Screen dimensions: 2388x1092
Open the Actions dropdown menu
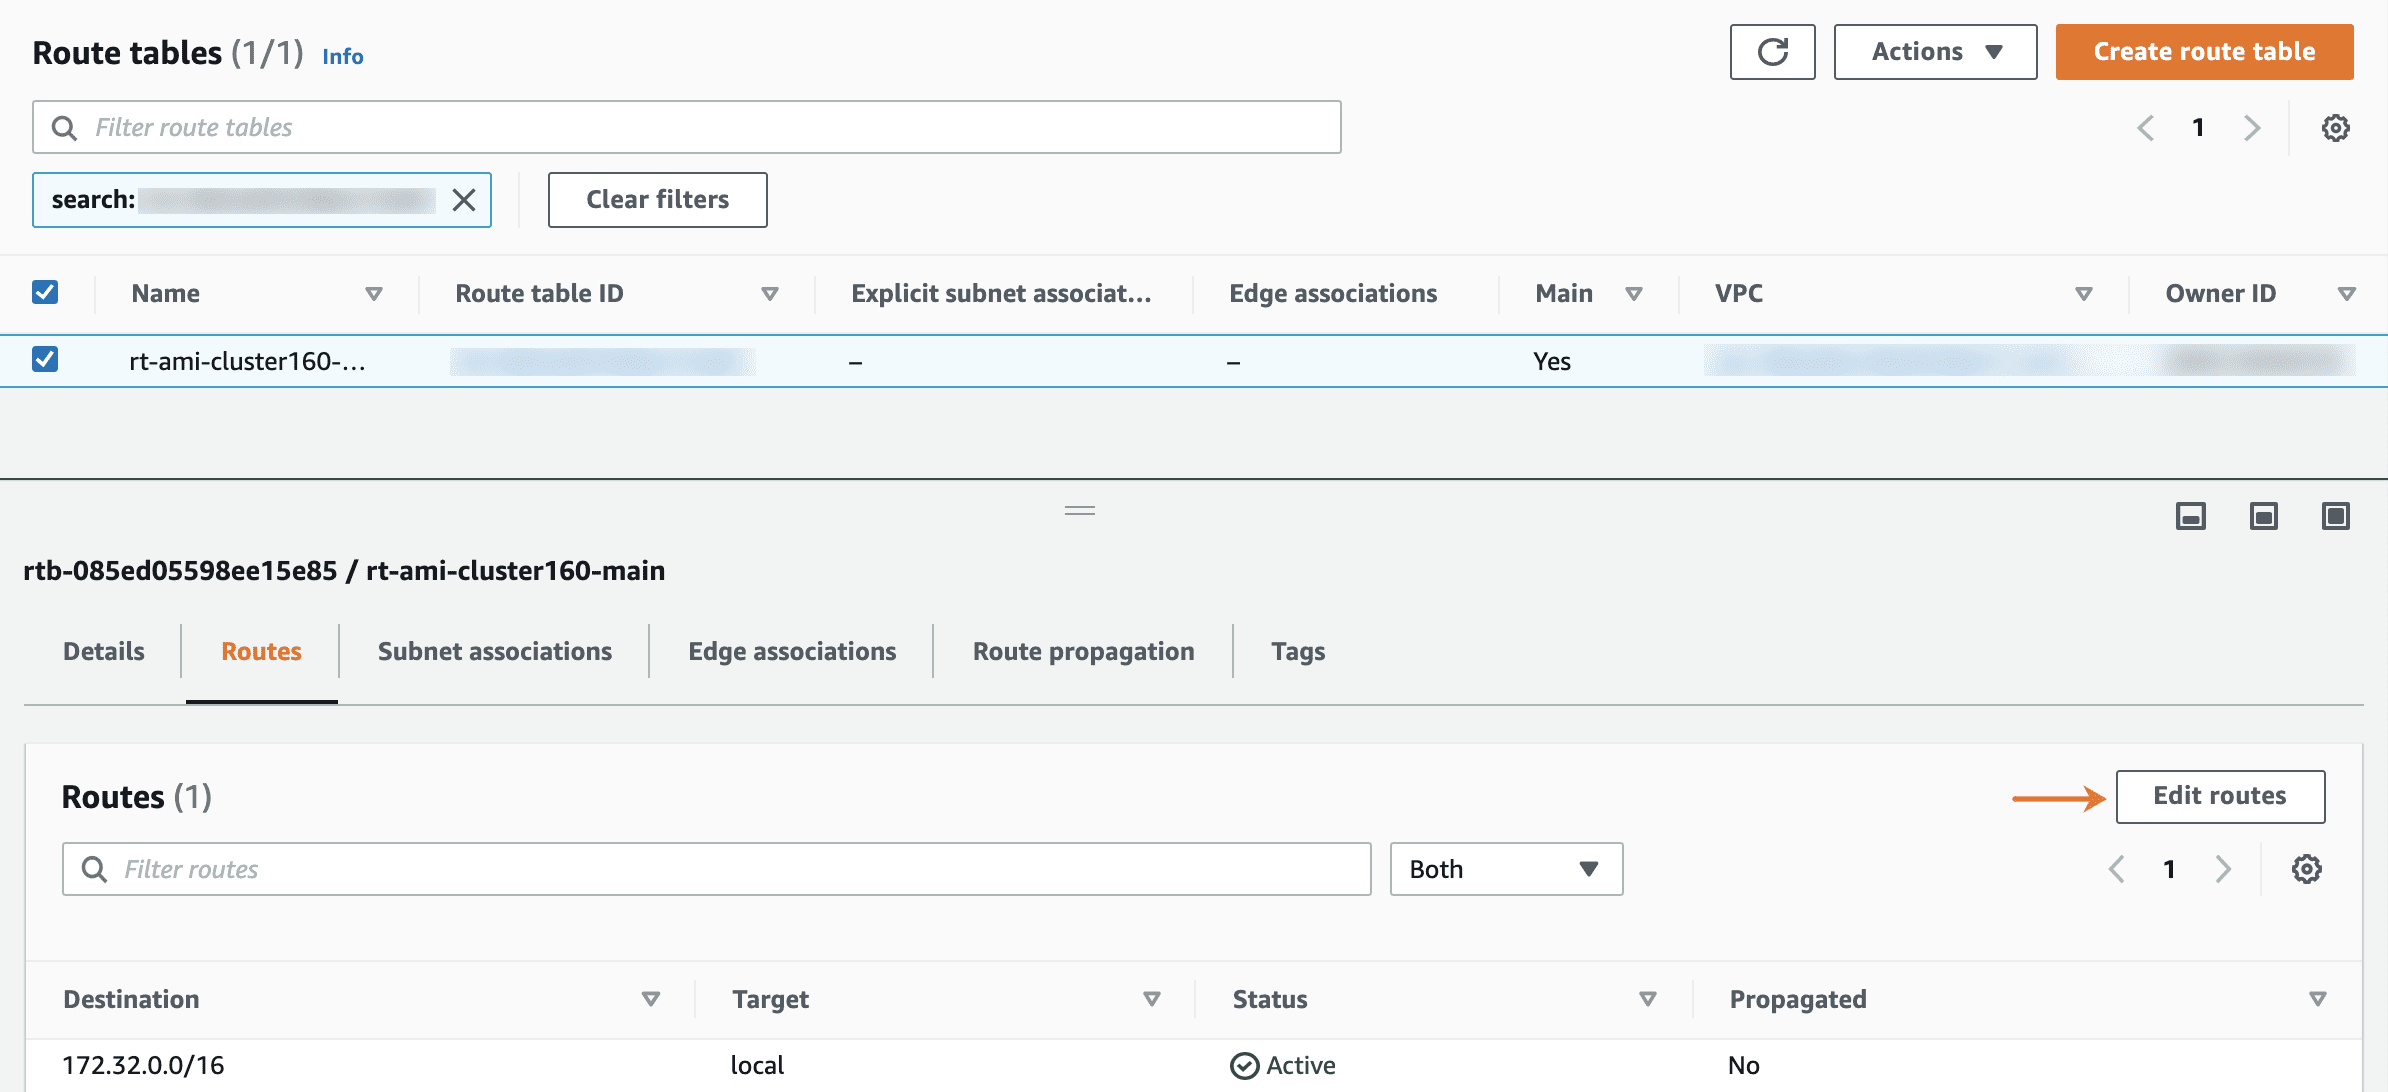[1935, 52]
